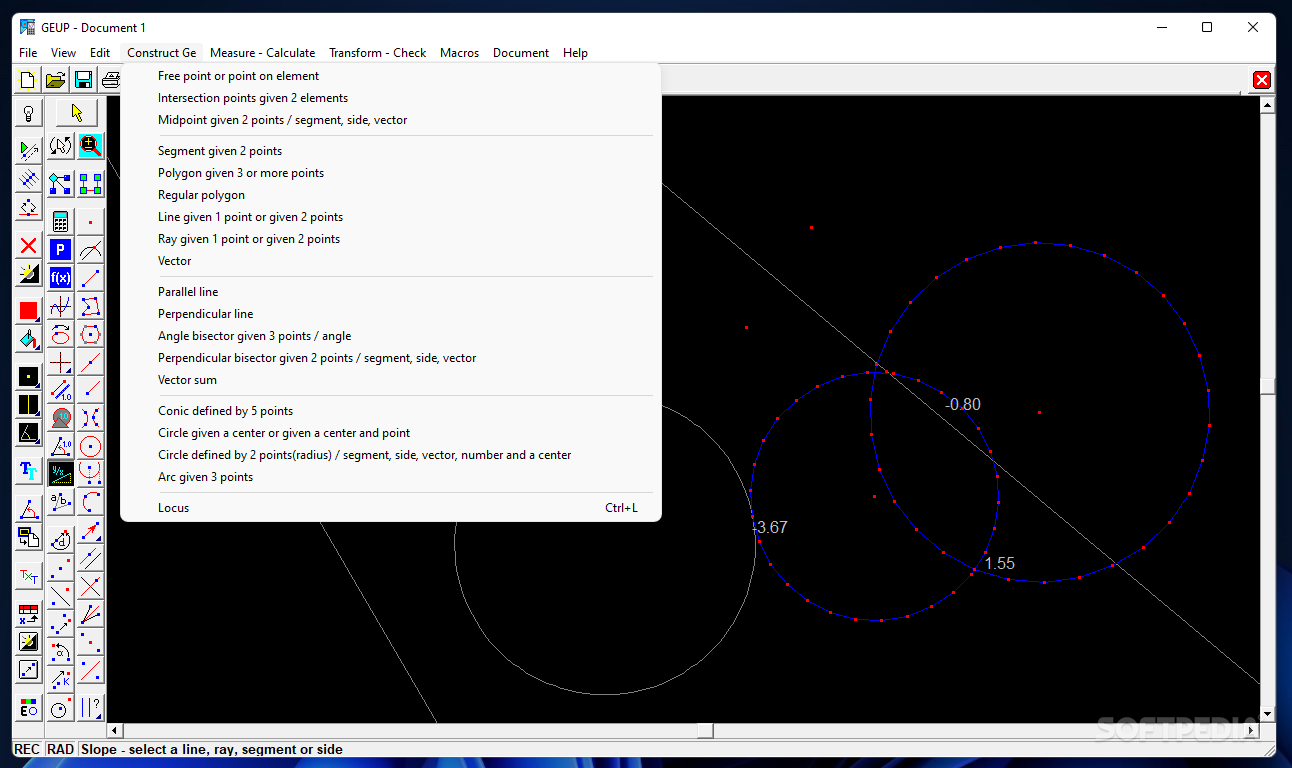Open the Document menu
The width and height of the screenshot is (1292, 768).
tap(520, 53)
